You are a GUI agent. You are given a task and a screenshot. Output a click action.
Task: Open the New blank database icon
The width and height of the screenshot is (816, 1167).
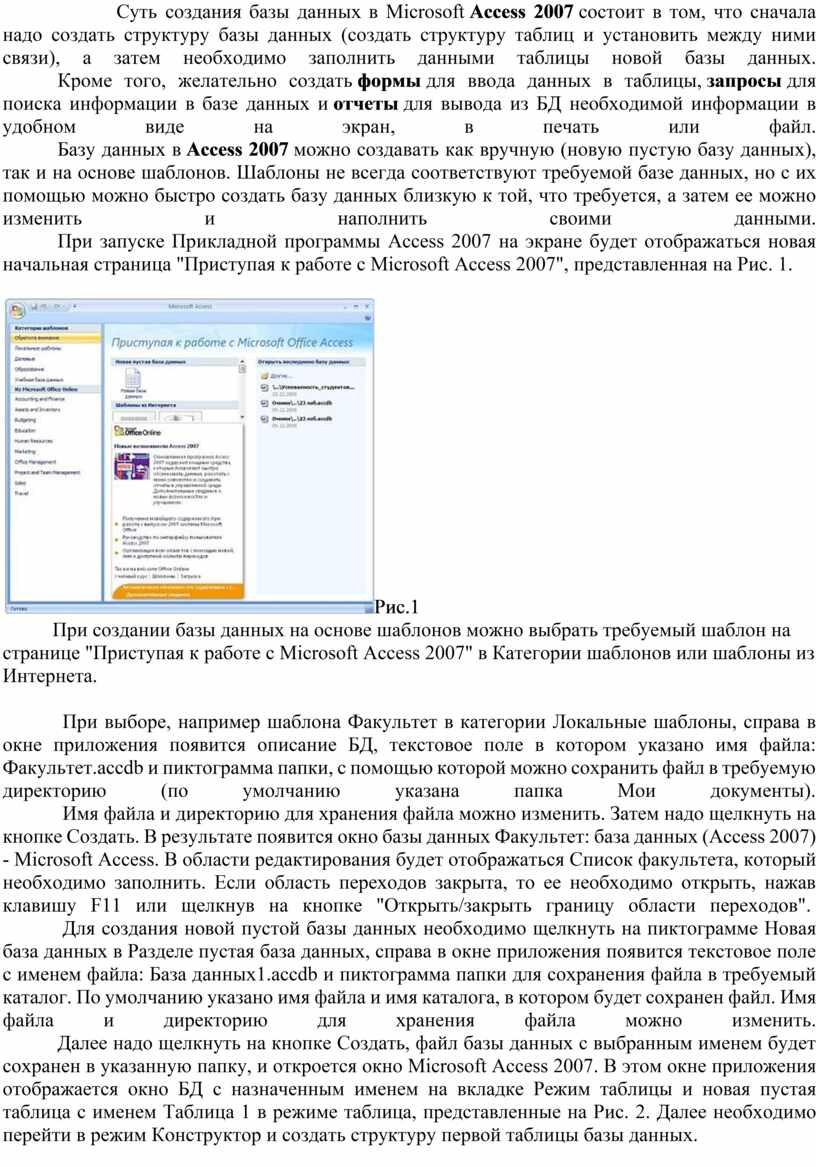133,377
